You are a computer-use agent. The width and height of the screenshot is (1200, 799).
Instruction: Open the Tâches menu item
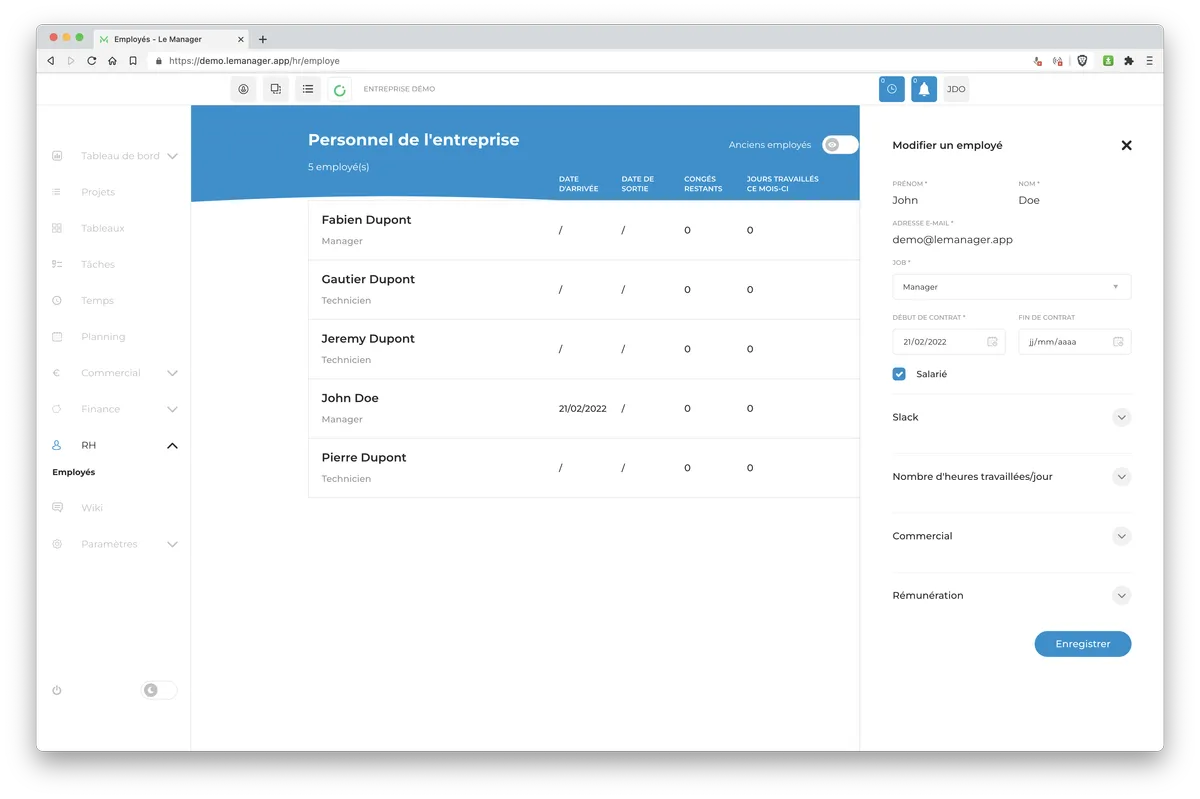point(98,264)
